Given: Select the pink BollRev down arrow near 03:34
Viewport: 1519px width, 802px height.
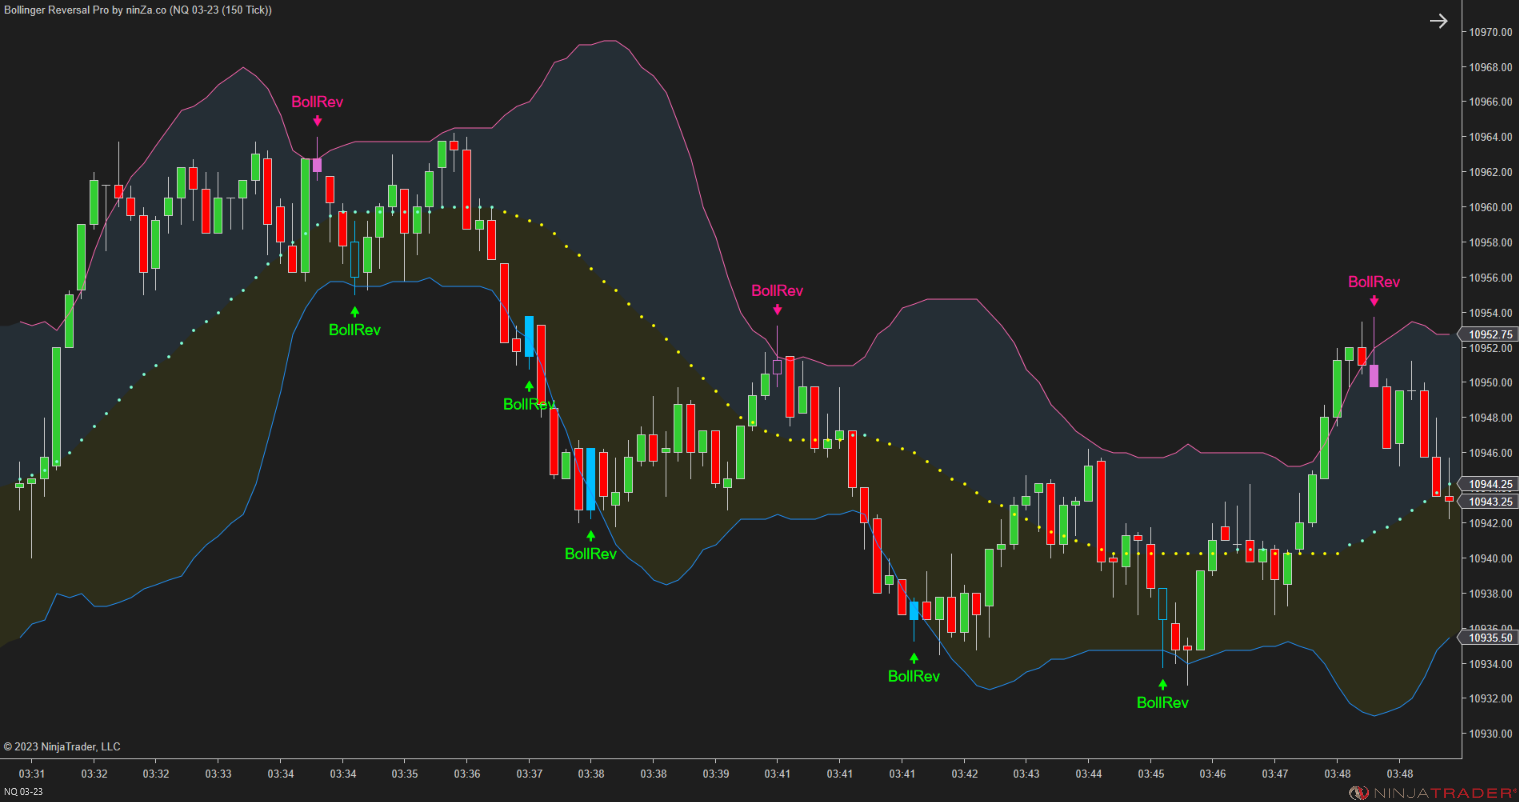Looking at the screenshot, I should (317, 119).
